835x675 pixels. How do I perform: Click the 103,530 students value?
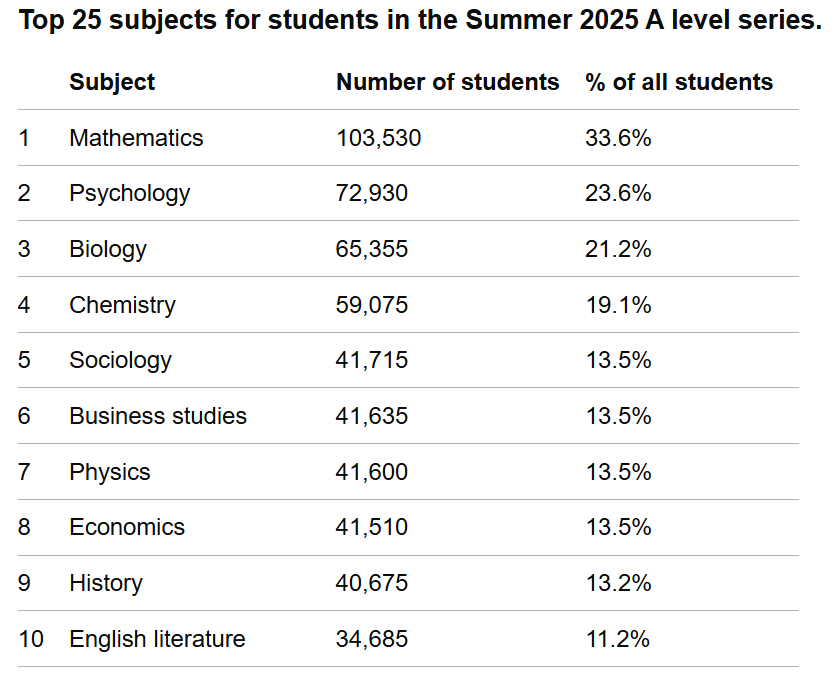[x=378, y=138]
